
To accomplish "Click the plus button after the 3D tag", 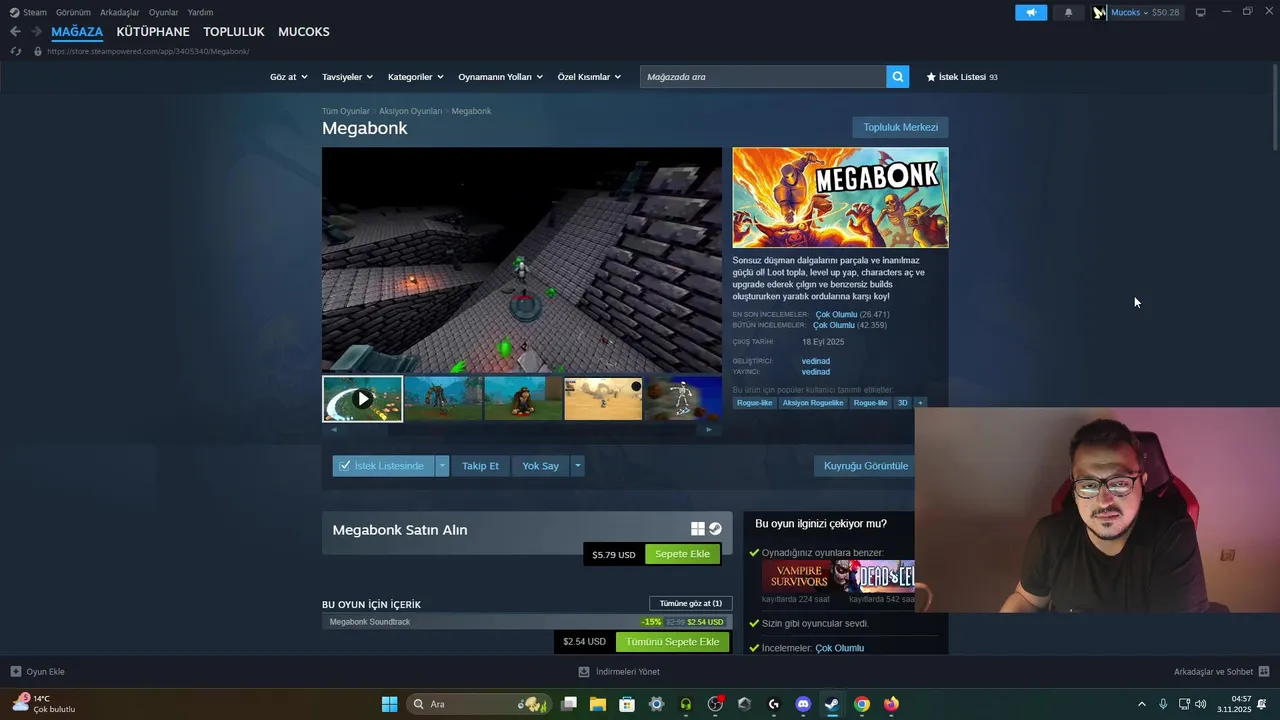I will [x=920, y=403].
